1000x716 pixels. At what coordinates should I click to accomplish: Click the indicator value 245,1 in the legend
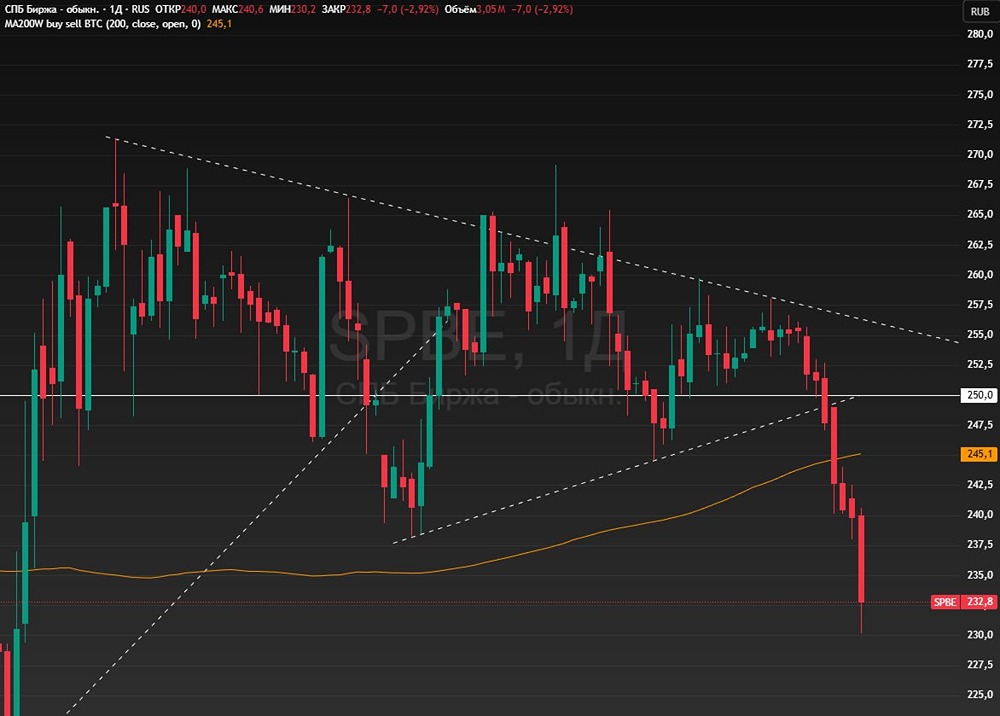coord(219,24)
